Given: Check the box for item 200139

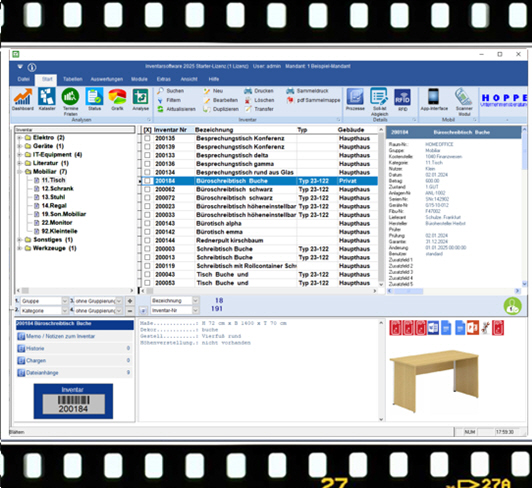Looking at the screenshot, I should click(x=147, y=147).
